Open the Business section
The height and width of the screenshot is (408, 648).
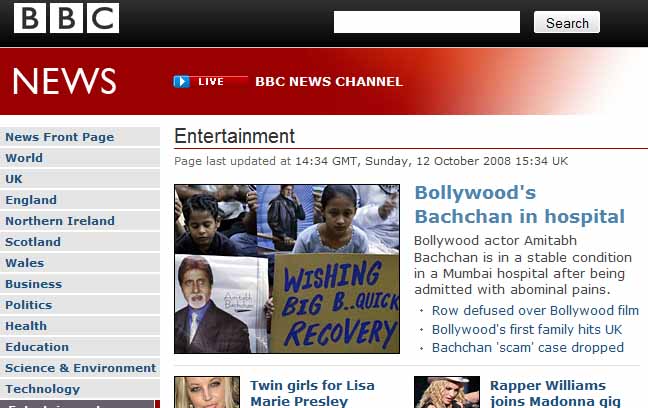coord(80,284)
